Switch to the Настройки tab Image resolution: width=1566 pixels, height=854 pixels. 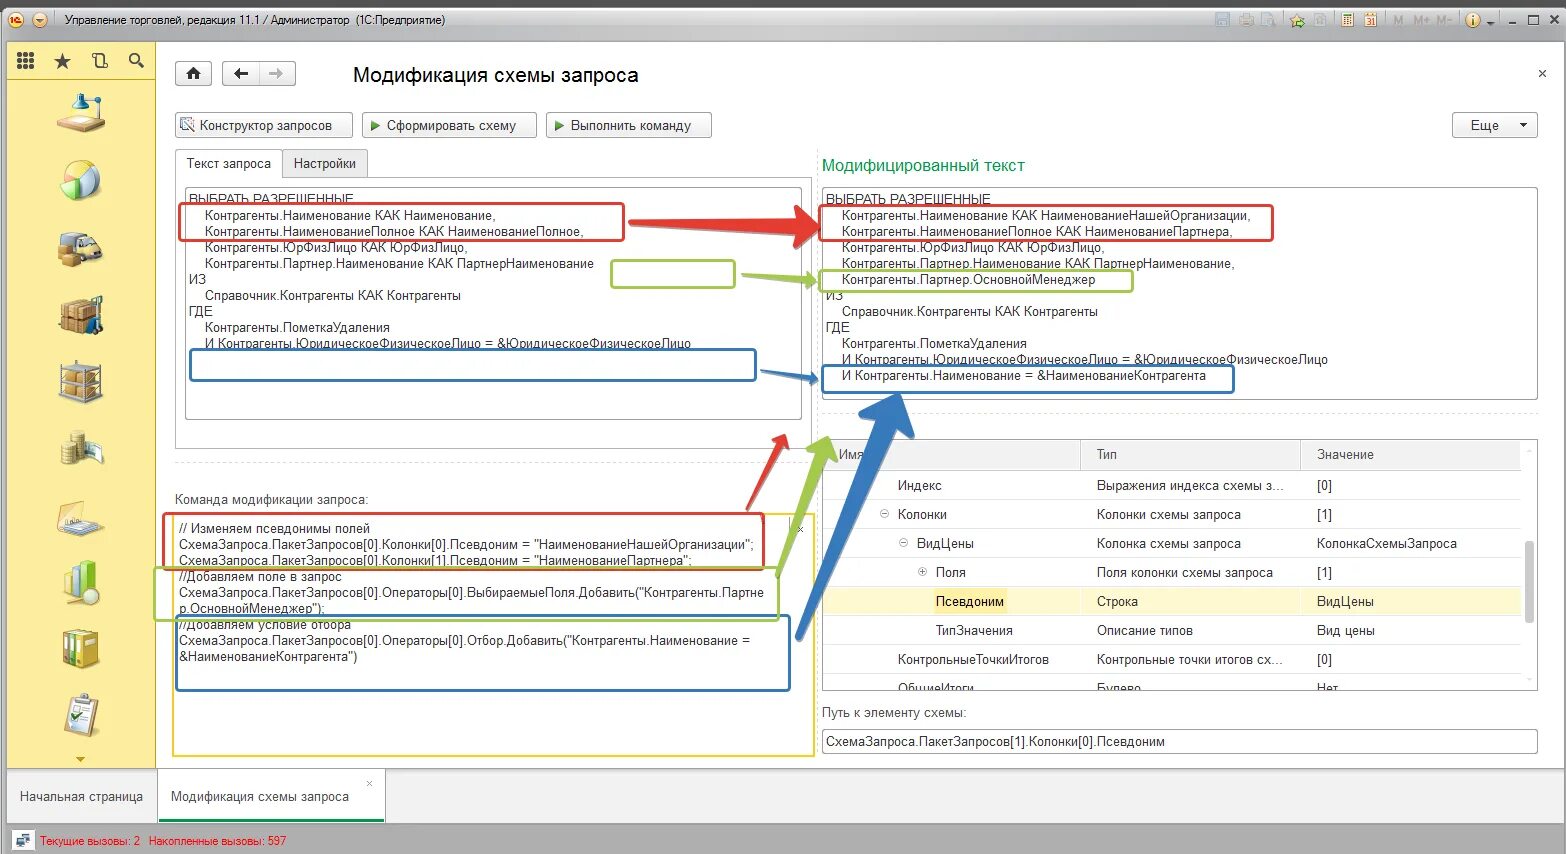pyautogui.click(x=325, y=163)
